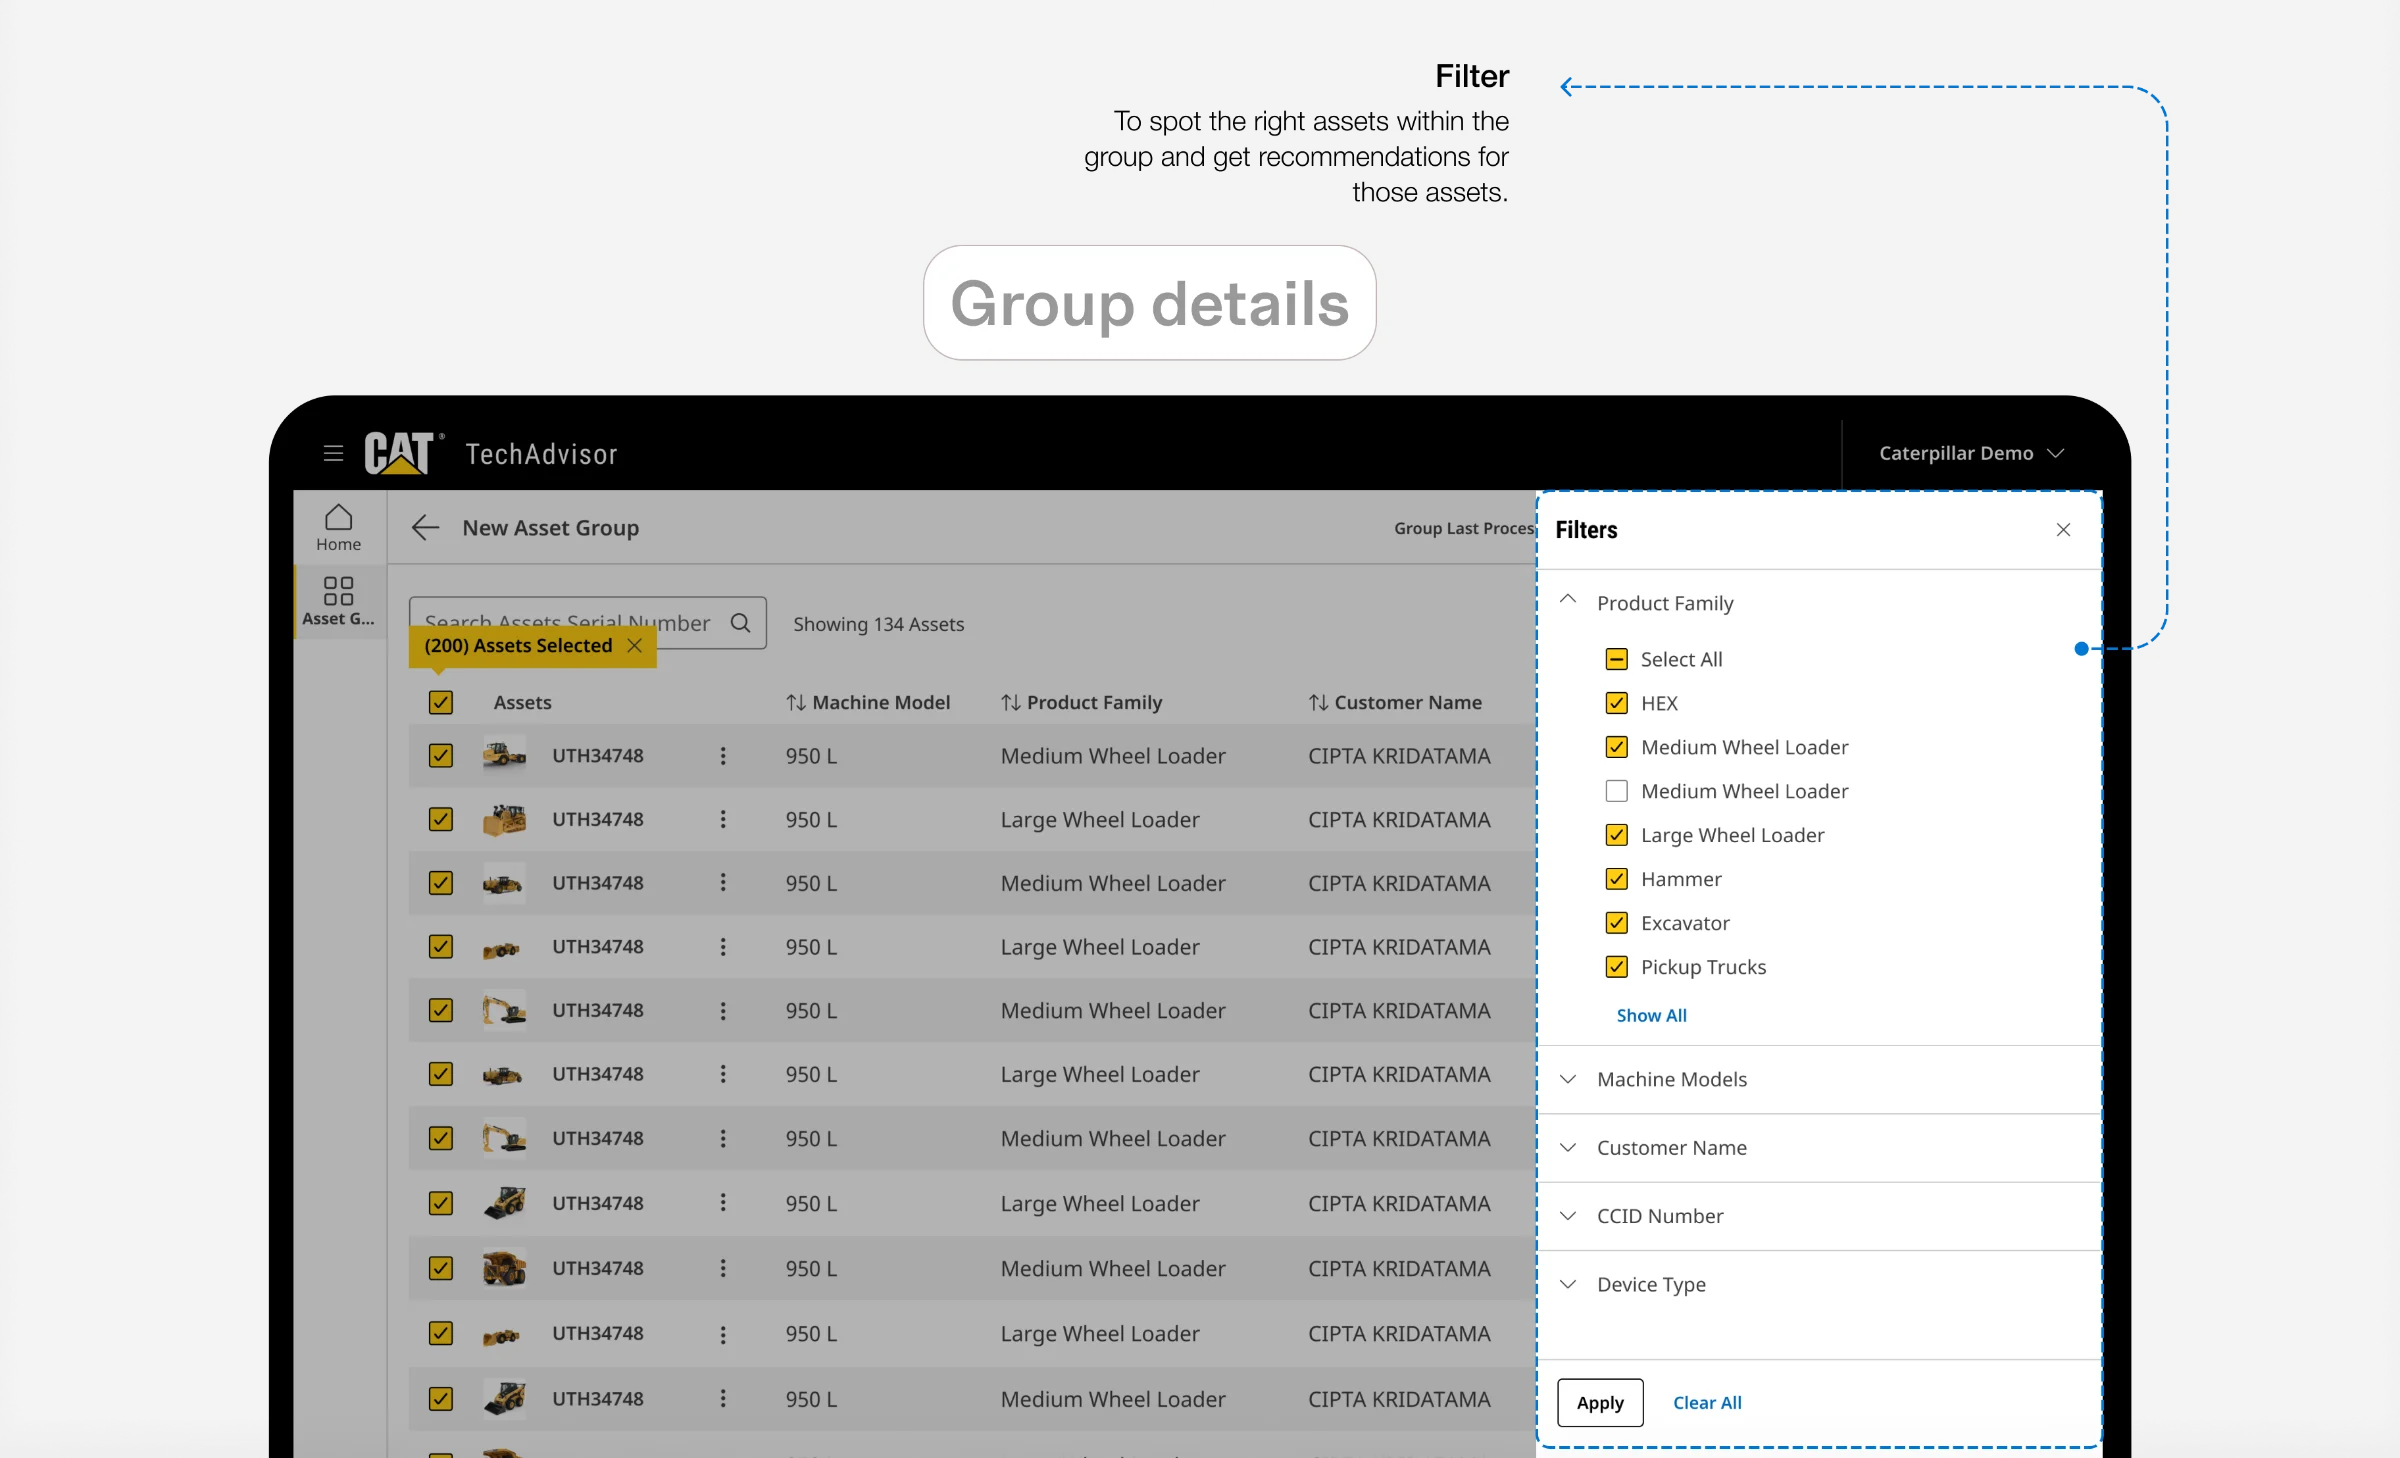Click dozer thumbnail in second asset row
The width and height of the screenshot is (2400, 1458).
click(x=504, y=820)
